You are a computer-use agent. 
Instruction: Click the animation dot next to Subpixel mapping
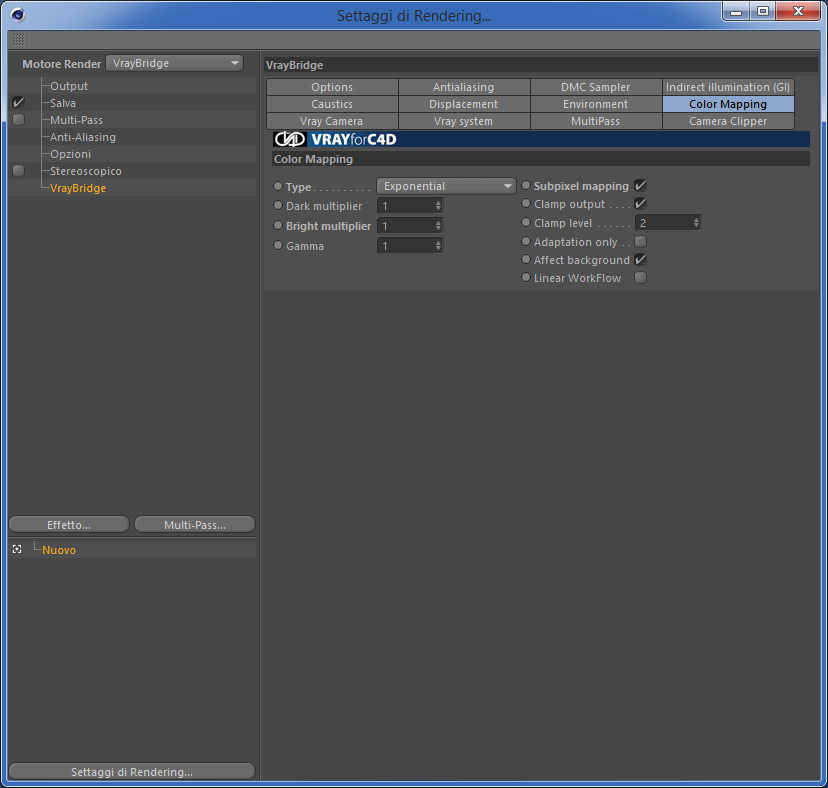coord(525,185)
